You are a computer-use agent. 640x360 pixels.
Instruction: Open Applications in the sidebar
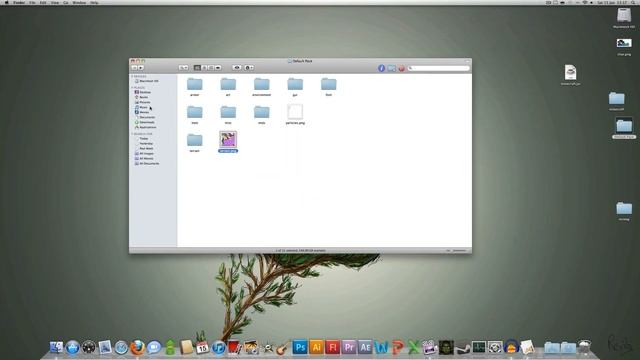tap(146, 127)
